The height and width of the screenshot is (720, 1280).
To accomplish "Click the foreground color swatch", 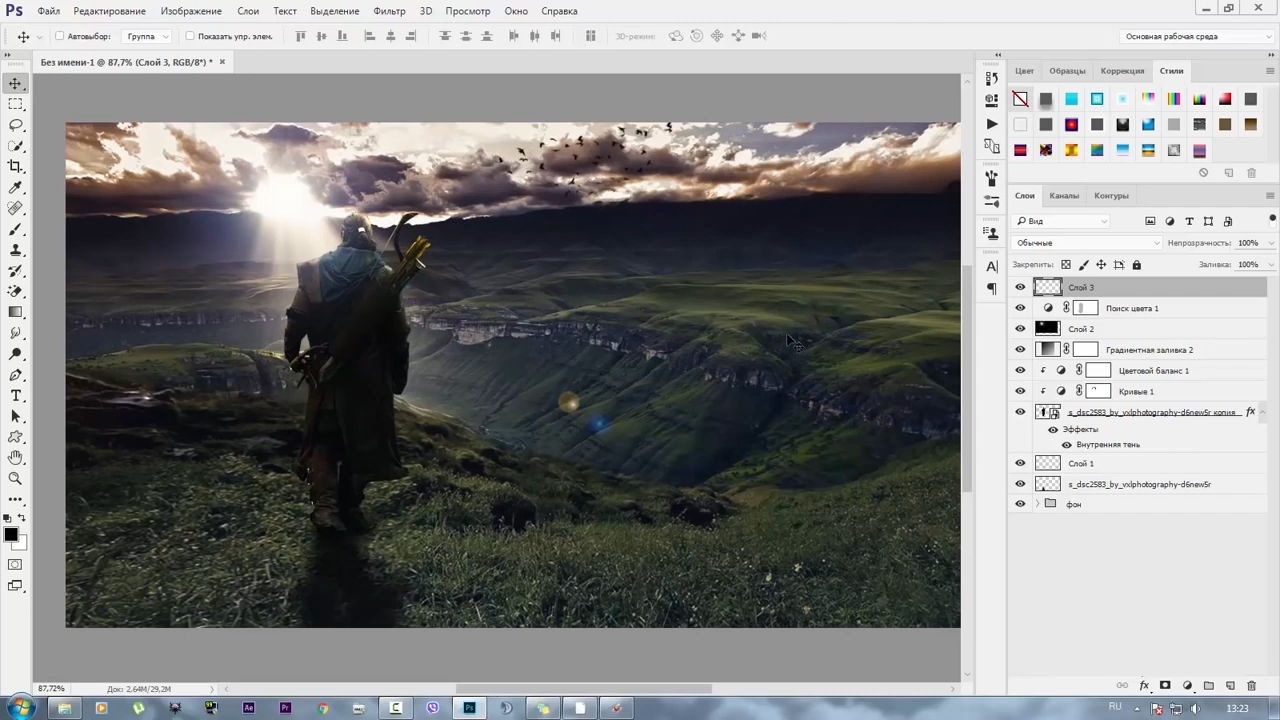I will (11, 535).
